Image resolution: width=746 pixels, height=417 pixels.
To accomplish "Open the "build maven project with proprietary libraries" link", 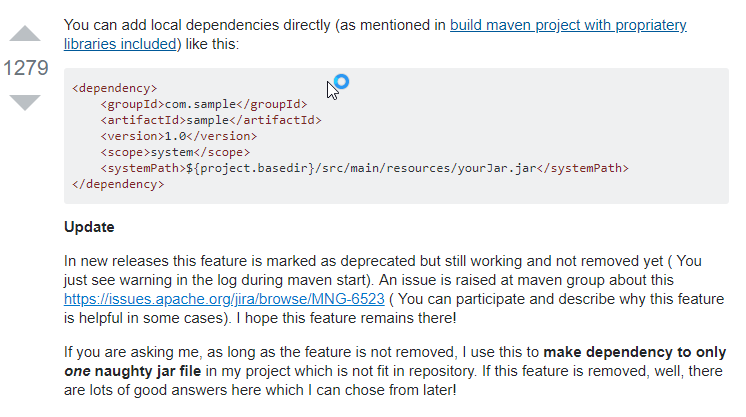I will tap(568, 25).
